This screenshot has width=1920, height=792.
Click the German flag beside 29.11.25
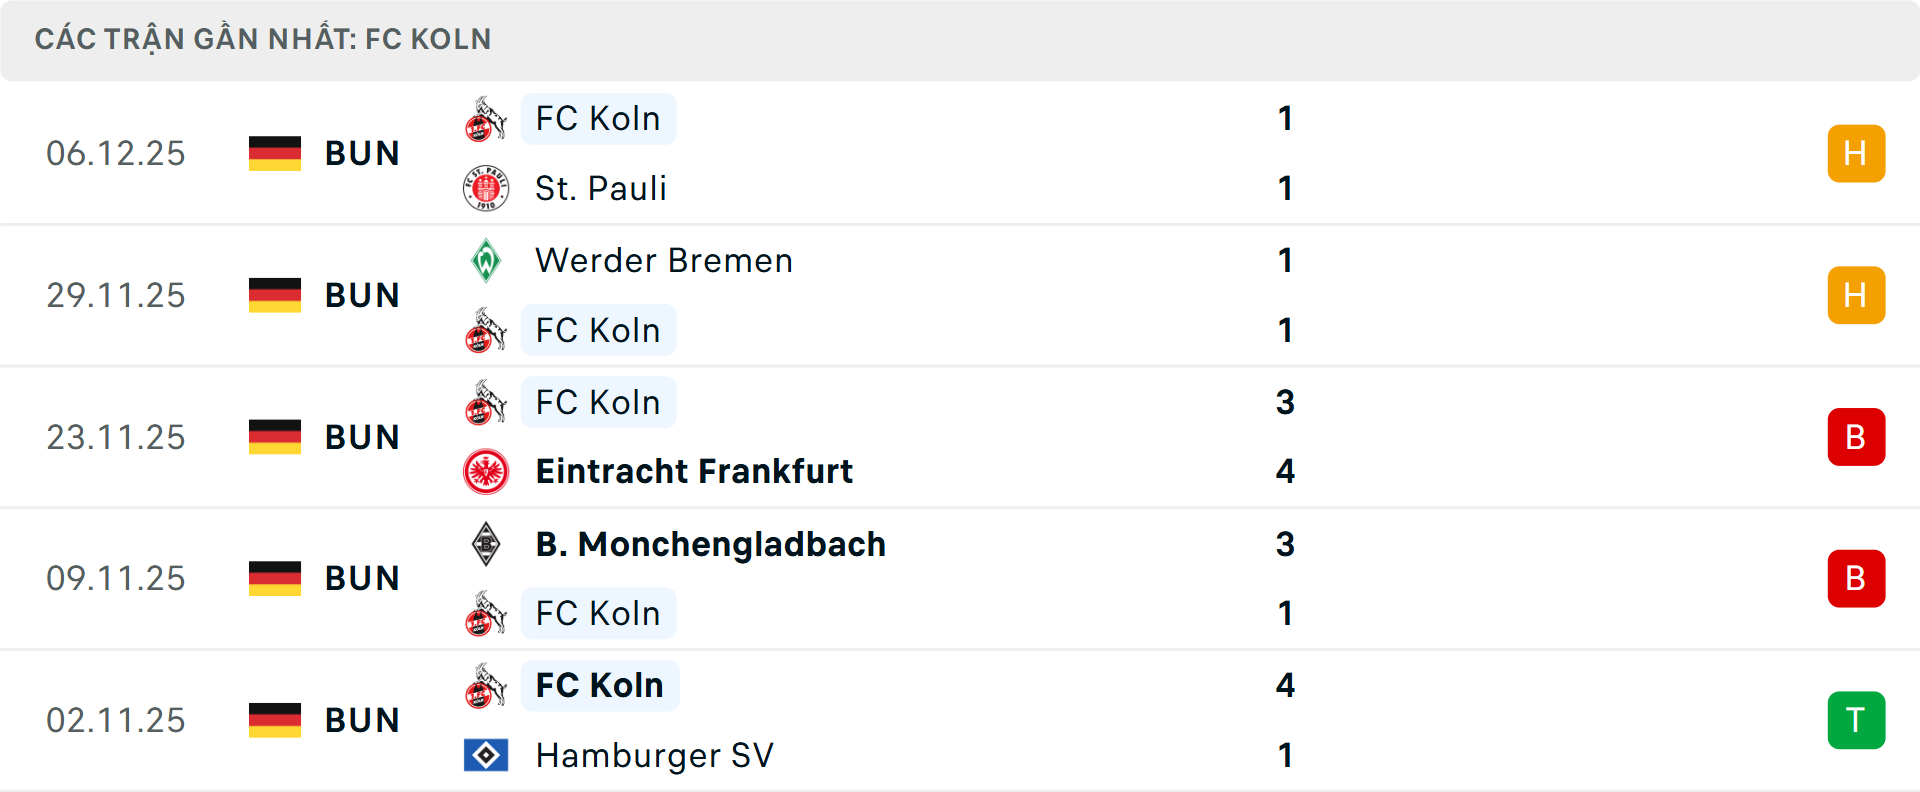[x=275, y=295]
